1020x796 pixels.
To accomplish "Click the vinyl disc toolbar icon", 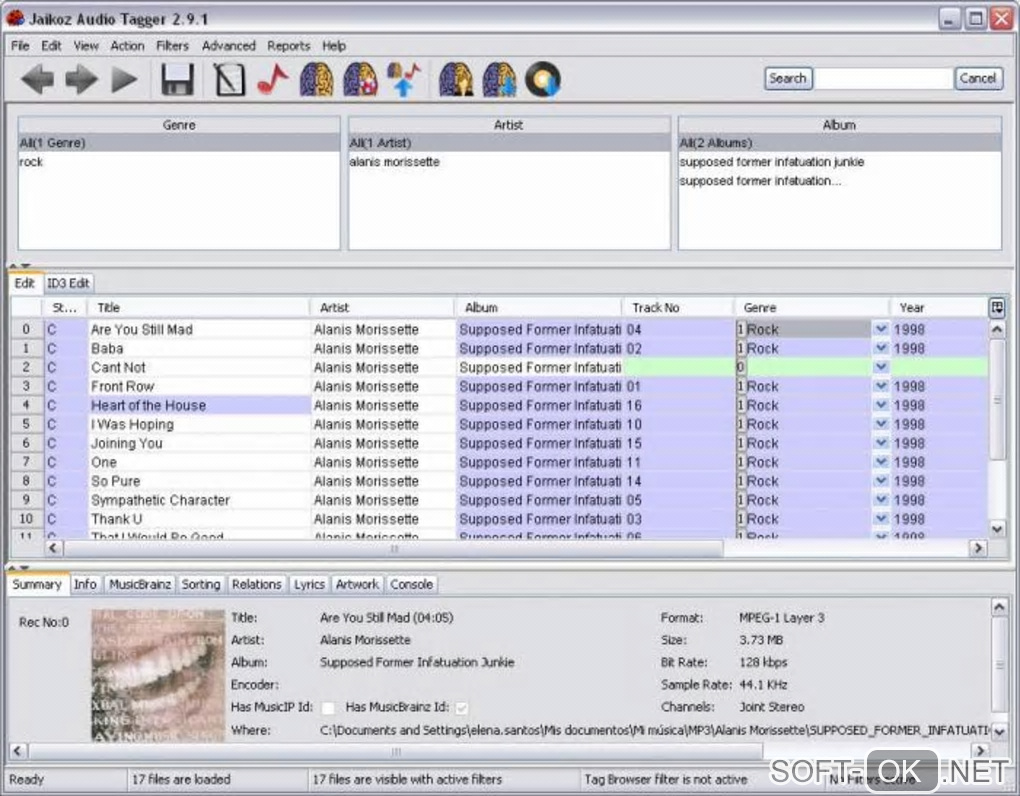I will (x=543, y=80).
